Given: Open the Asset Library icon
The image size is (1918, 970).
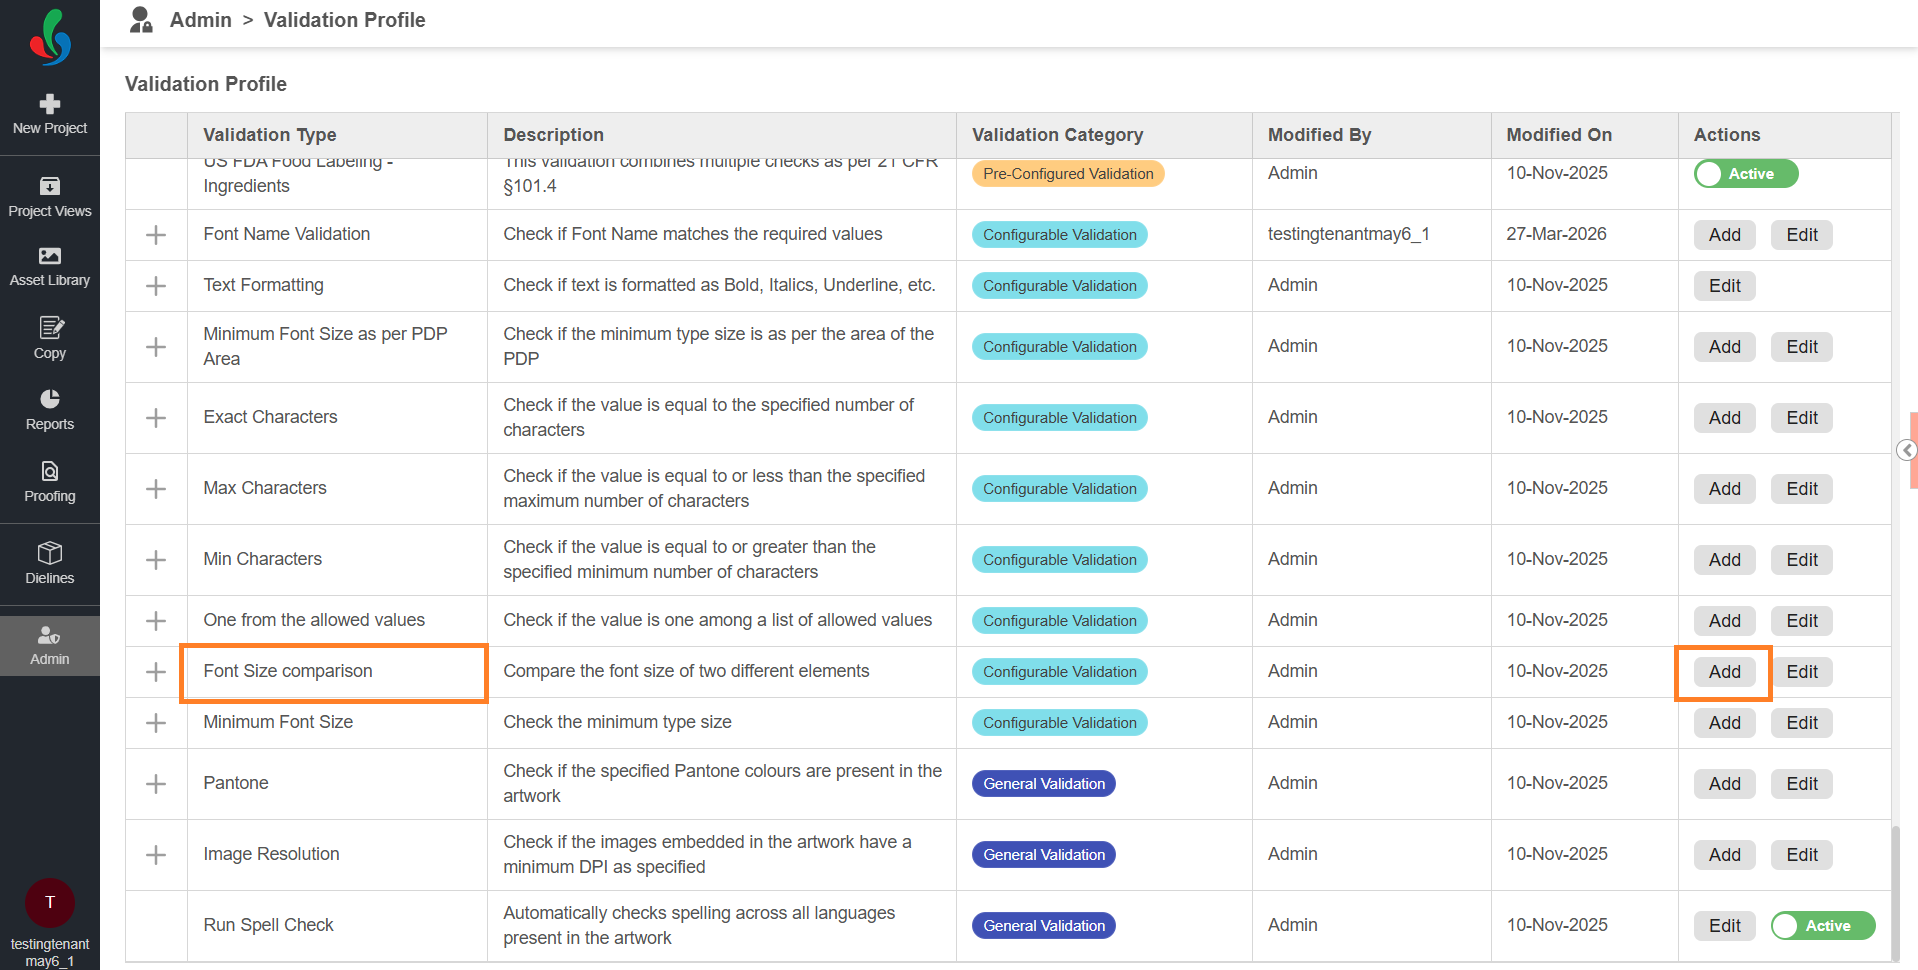Looking at the screenshot, I should click(50, 256).
